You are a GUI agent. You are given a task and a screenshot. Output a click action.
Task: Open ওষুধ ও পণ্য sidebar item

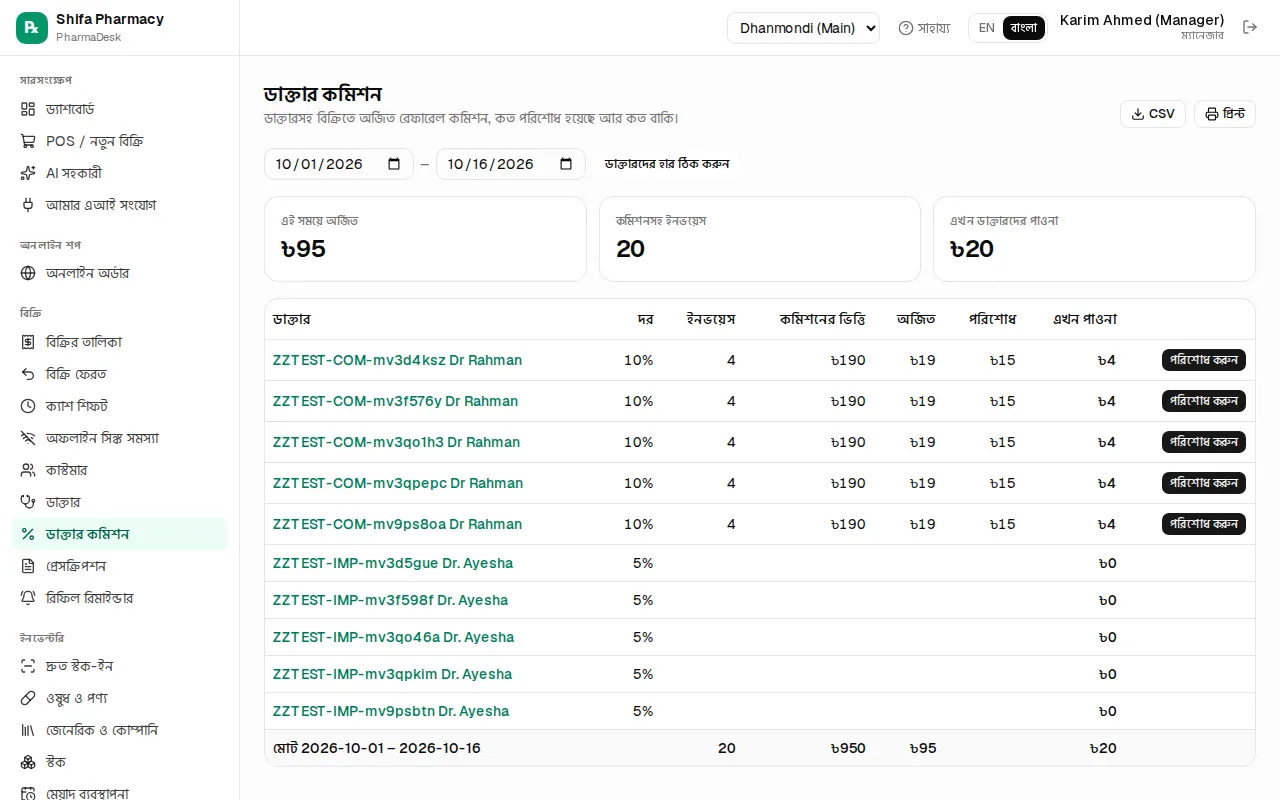click(120, 698)
